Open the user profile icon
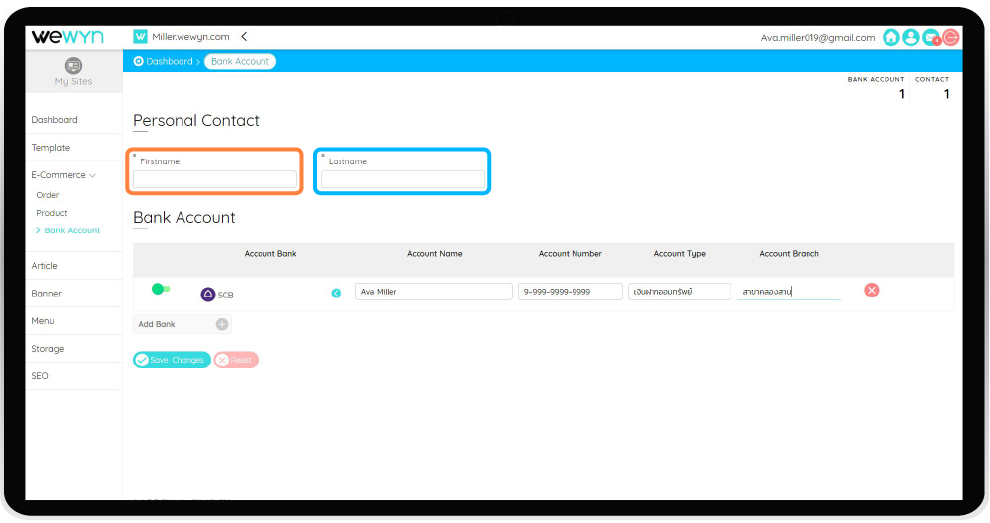This screenshot has width=990, height=523. (x=910, y=38)
